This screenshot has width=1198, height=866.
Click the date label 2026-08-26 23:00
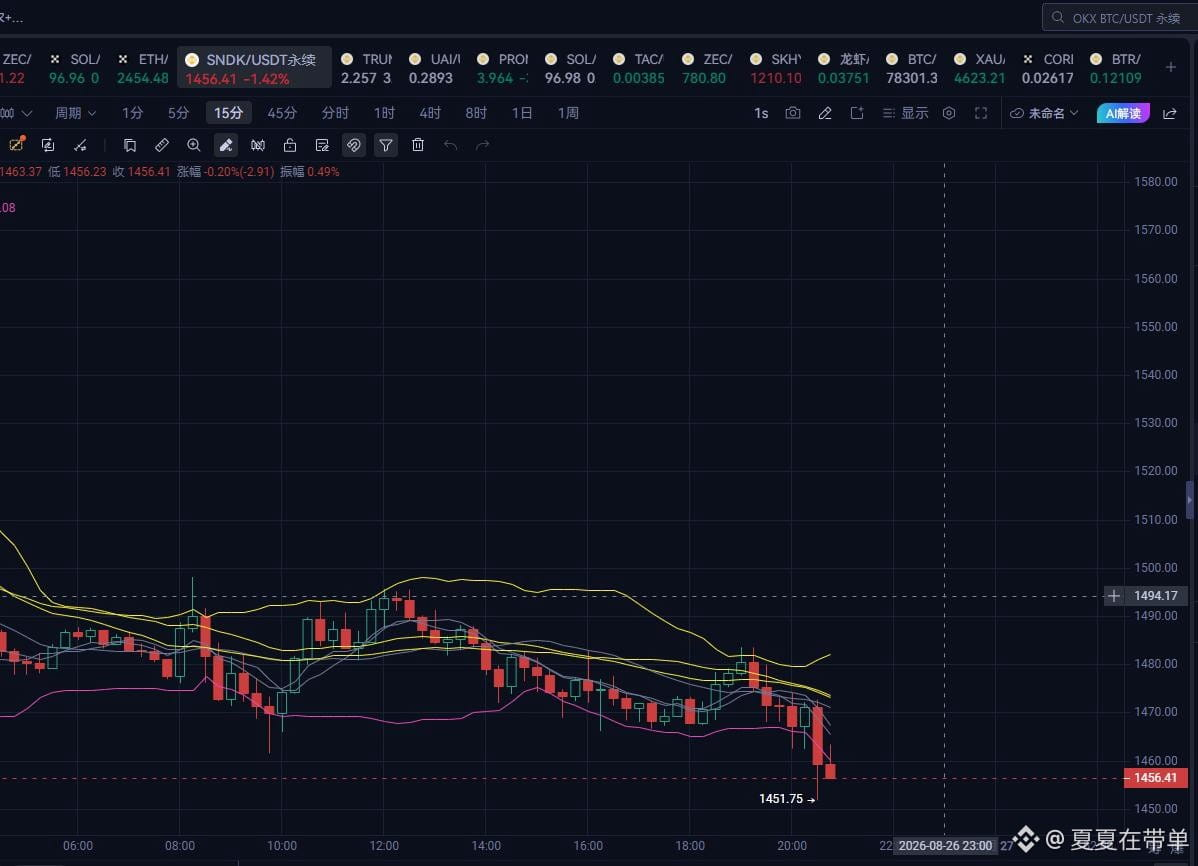click(x=945, y=845)
